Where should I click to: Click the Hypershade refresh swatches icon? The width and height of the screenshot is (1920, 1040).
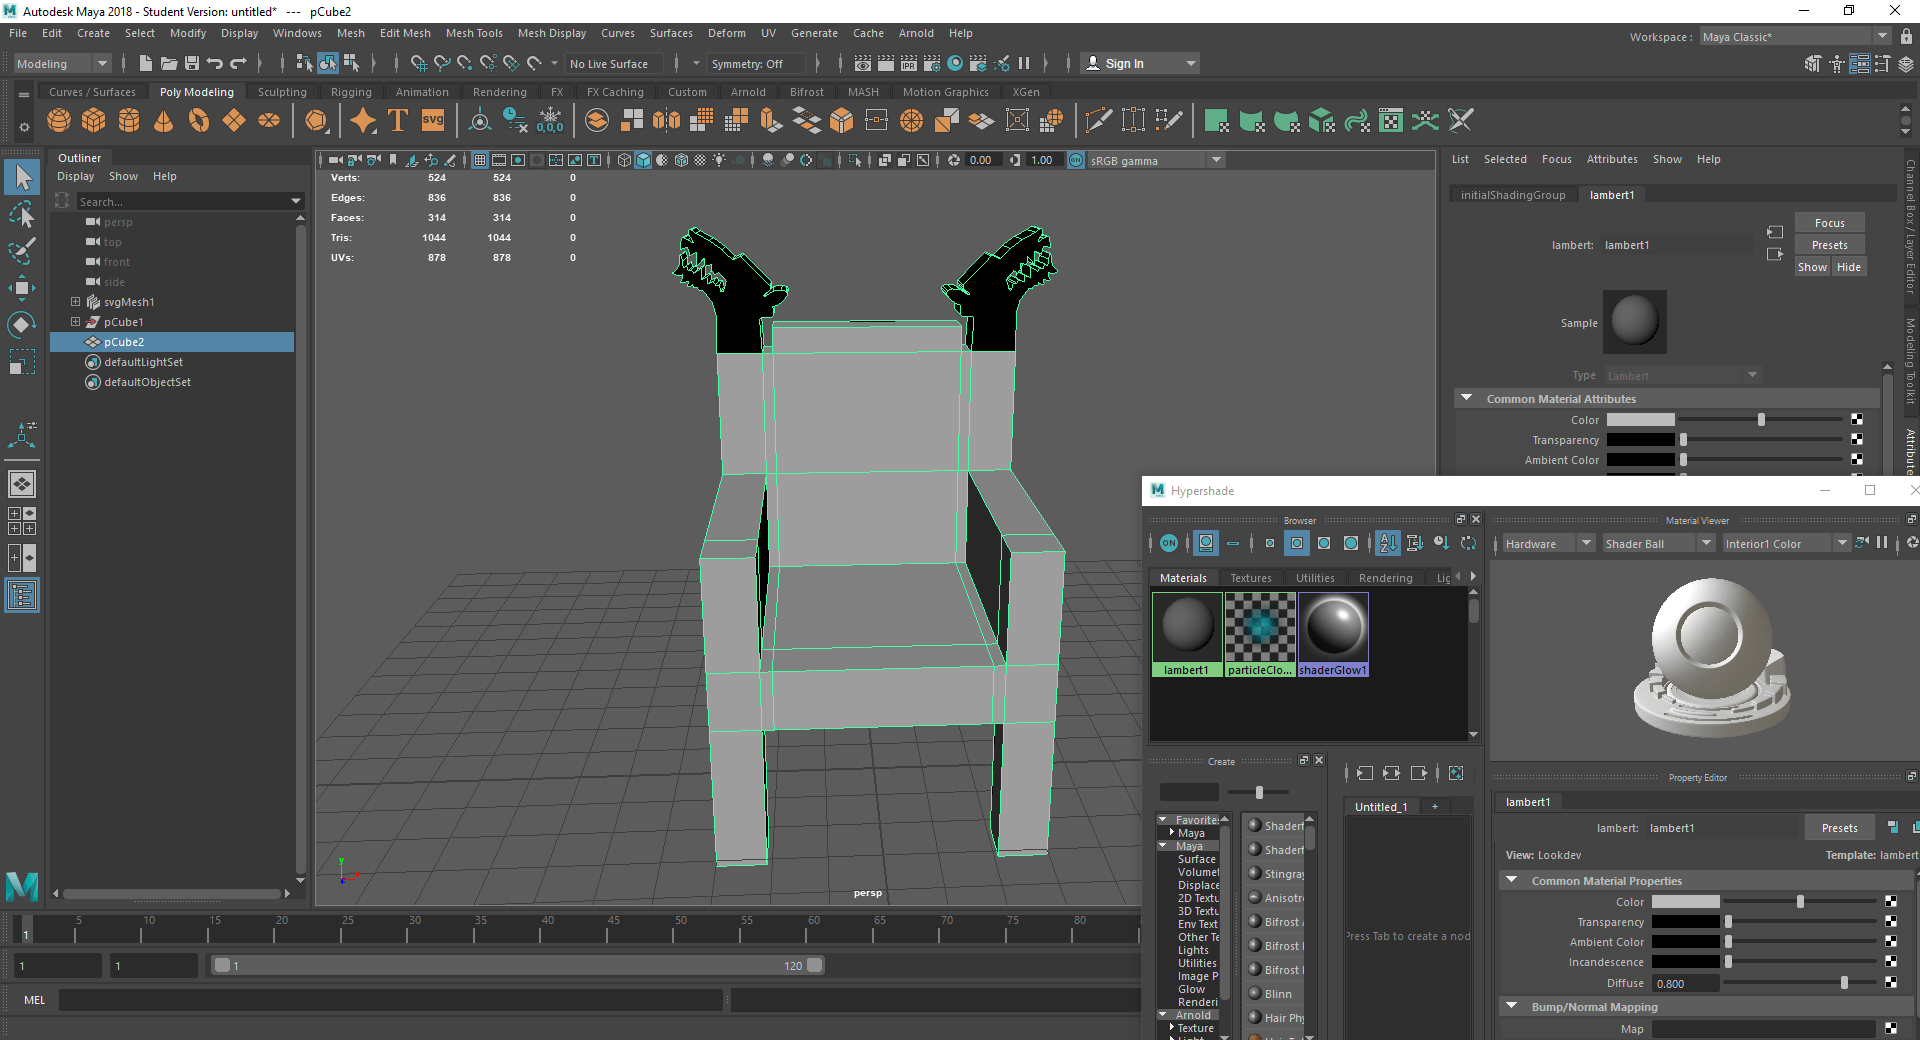point(1468,543)
